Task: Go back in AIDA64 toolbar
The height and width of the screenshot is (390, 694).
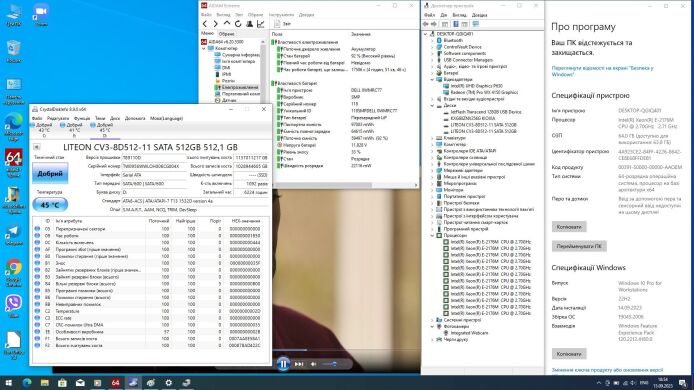Action: pos(204,24)
